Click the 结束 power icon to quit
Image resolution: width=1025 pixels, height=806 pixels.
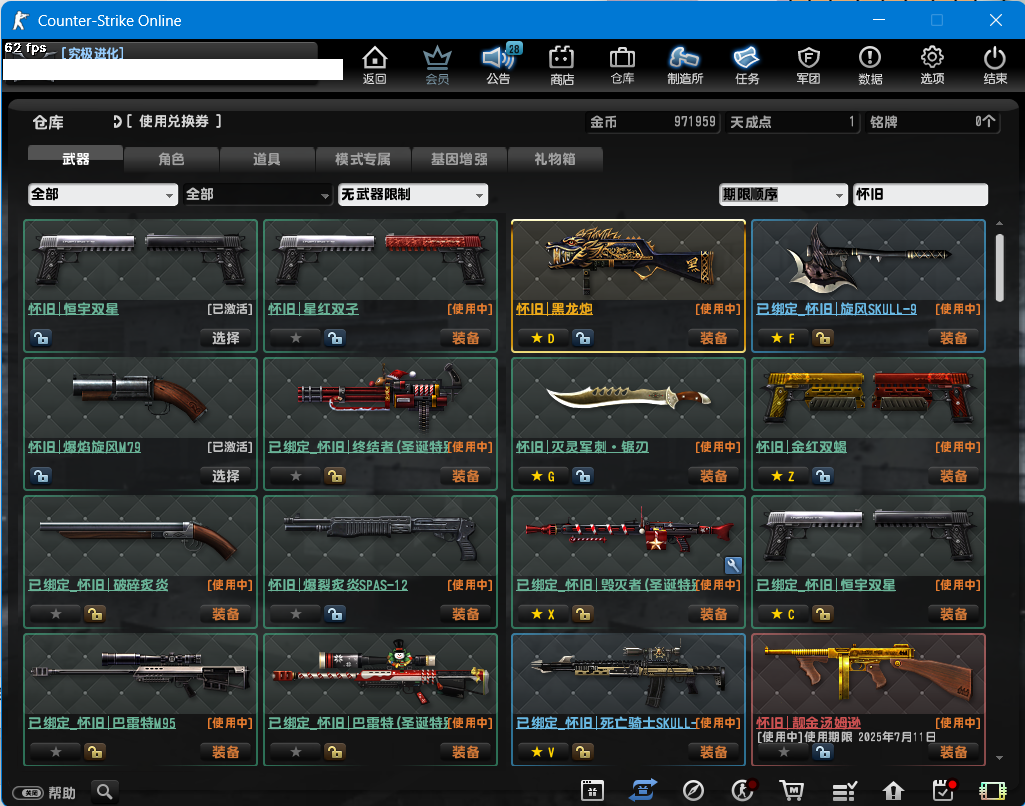[995, 65]
